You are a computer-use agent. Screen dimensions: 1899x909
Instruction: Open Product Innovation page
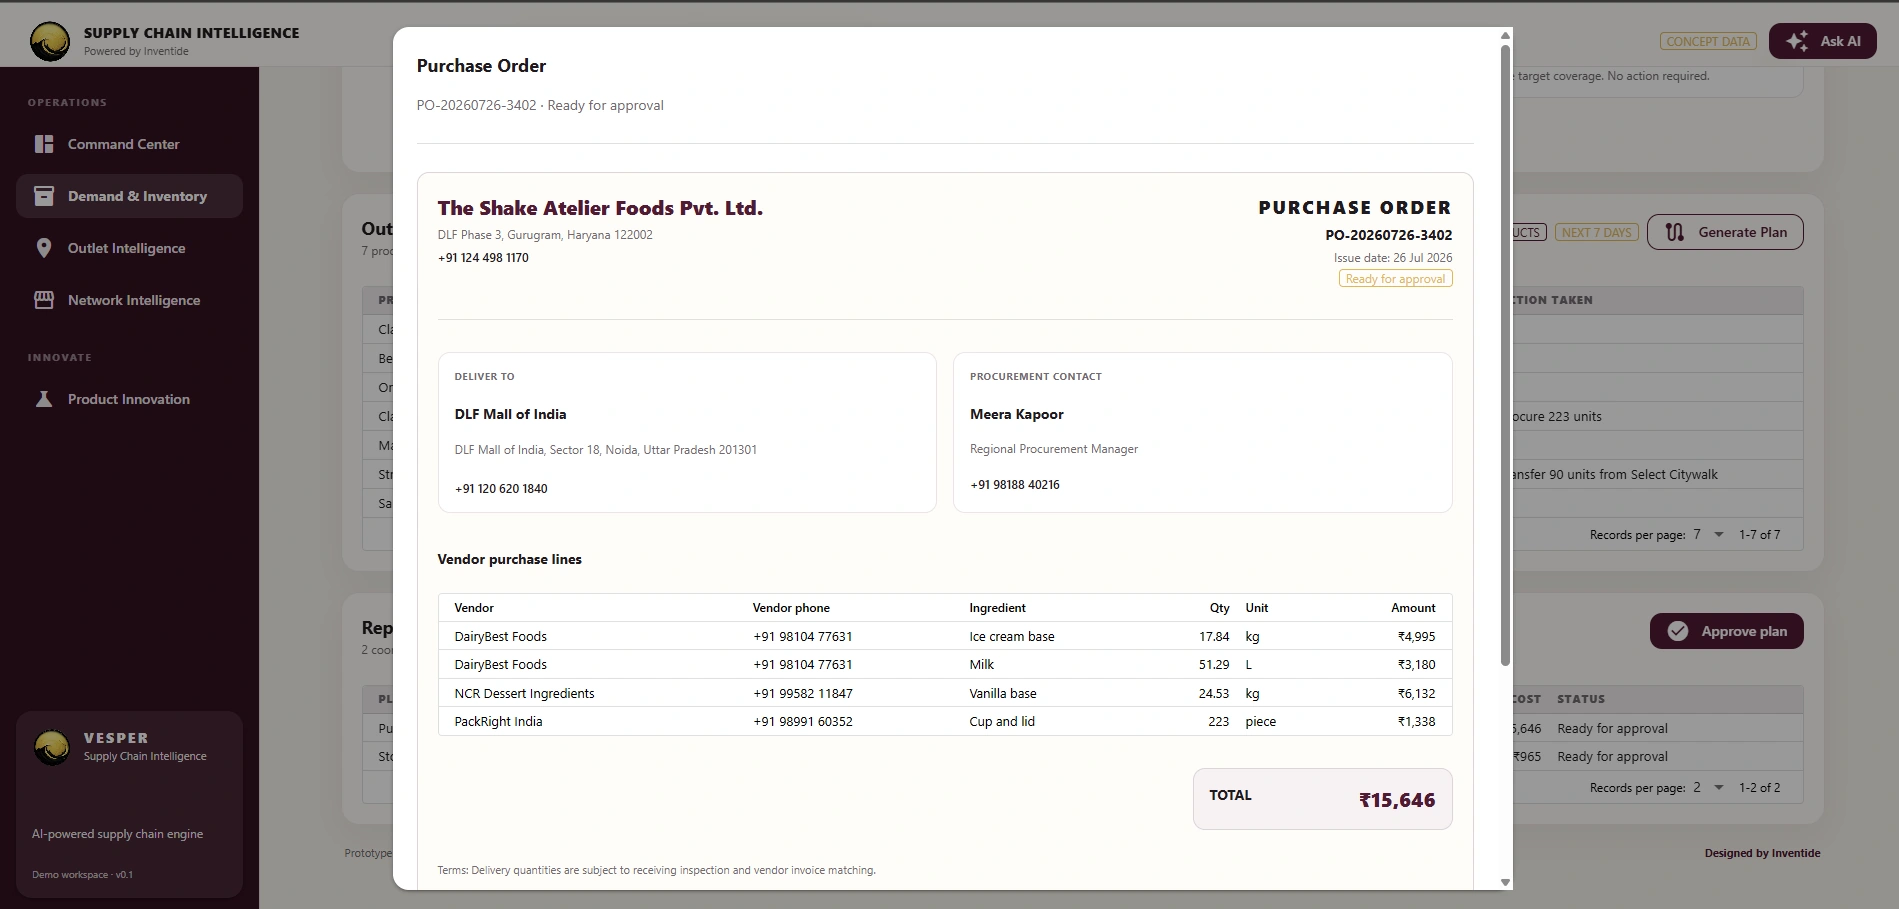click(x=130, y=399)
